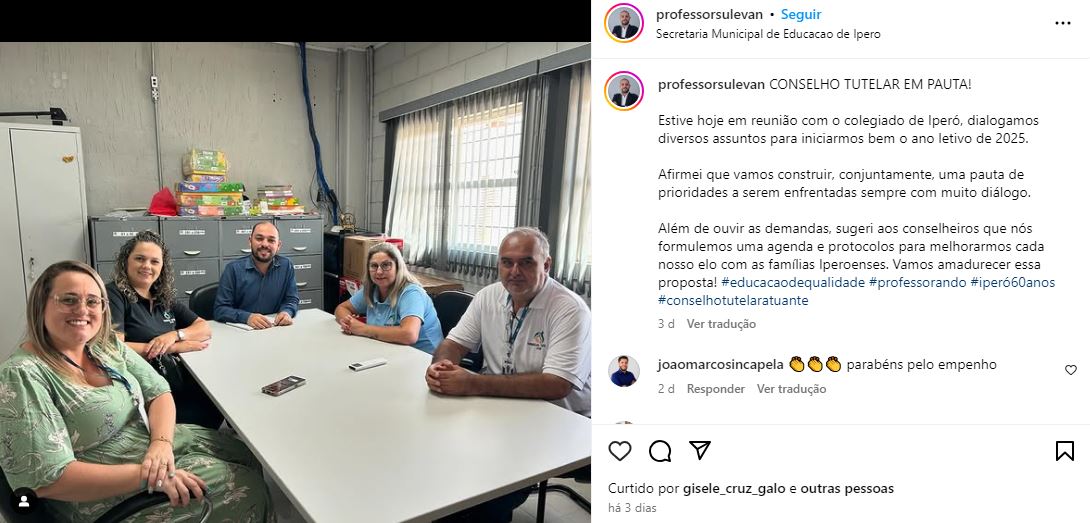View likers through outras pessoas link

pyautogui.click(x=847, y=489)
